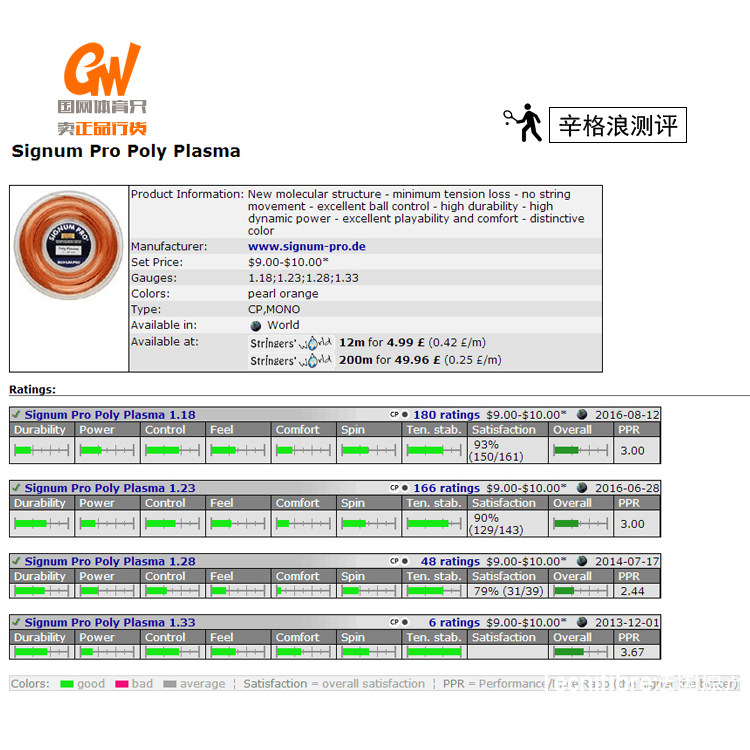View the 180 ratings link
This screenshot has width=750, height=750.
click(x=446, y=415)
